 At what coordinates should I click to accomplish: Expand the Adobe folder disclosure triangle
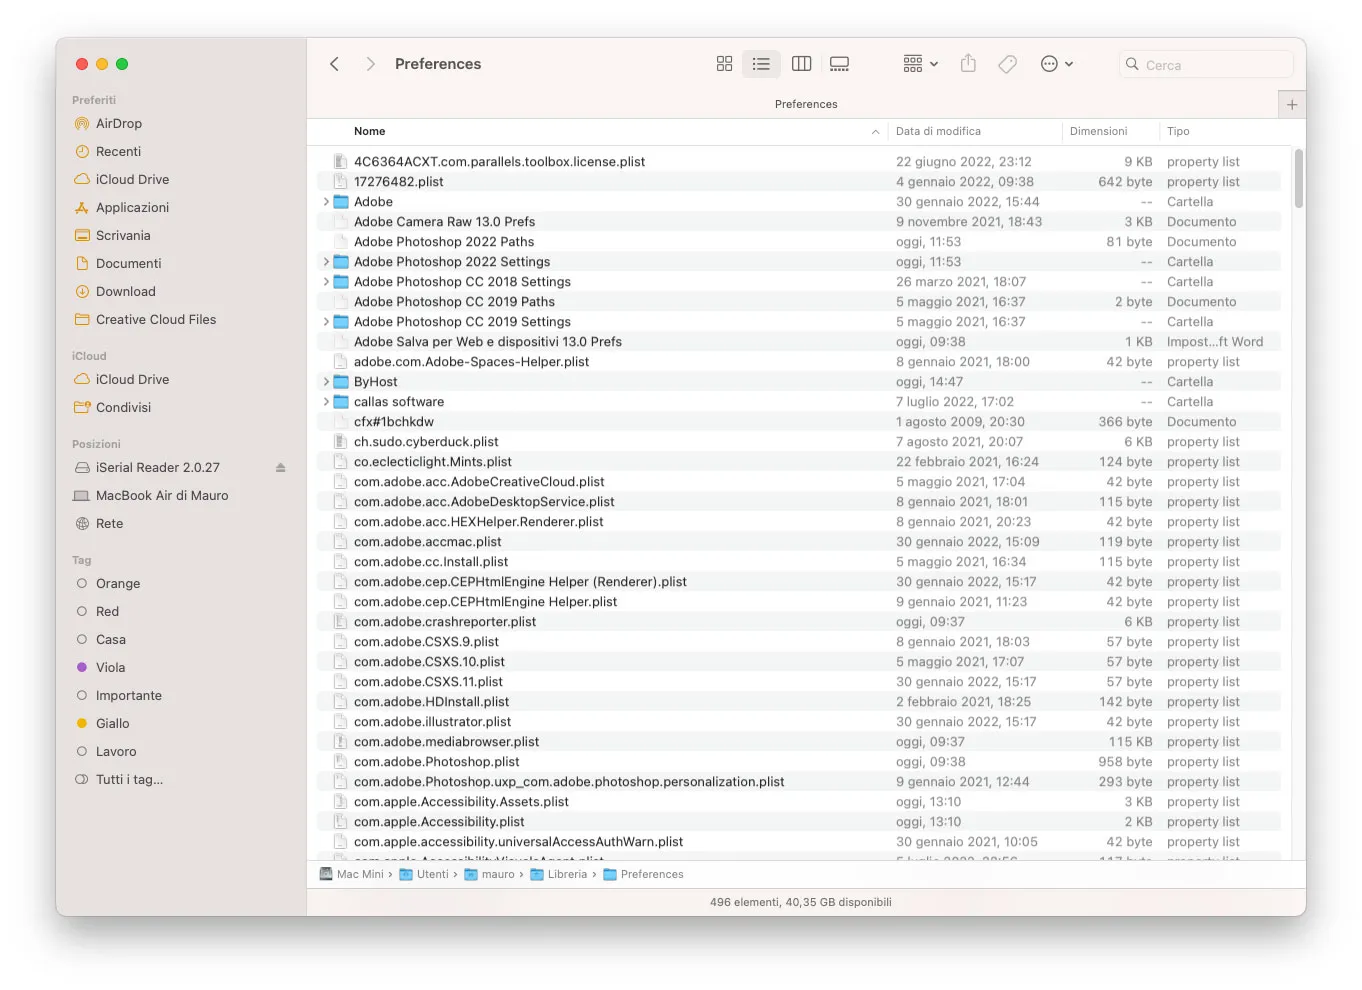click(x=326, y=201)
